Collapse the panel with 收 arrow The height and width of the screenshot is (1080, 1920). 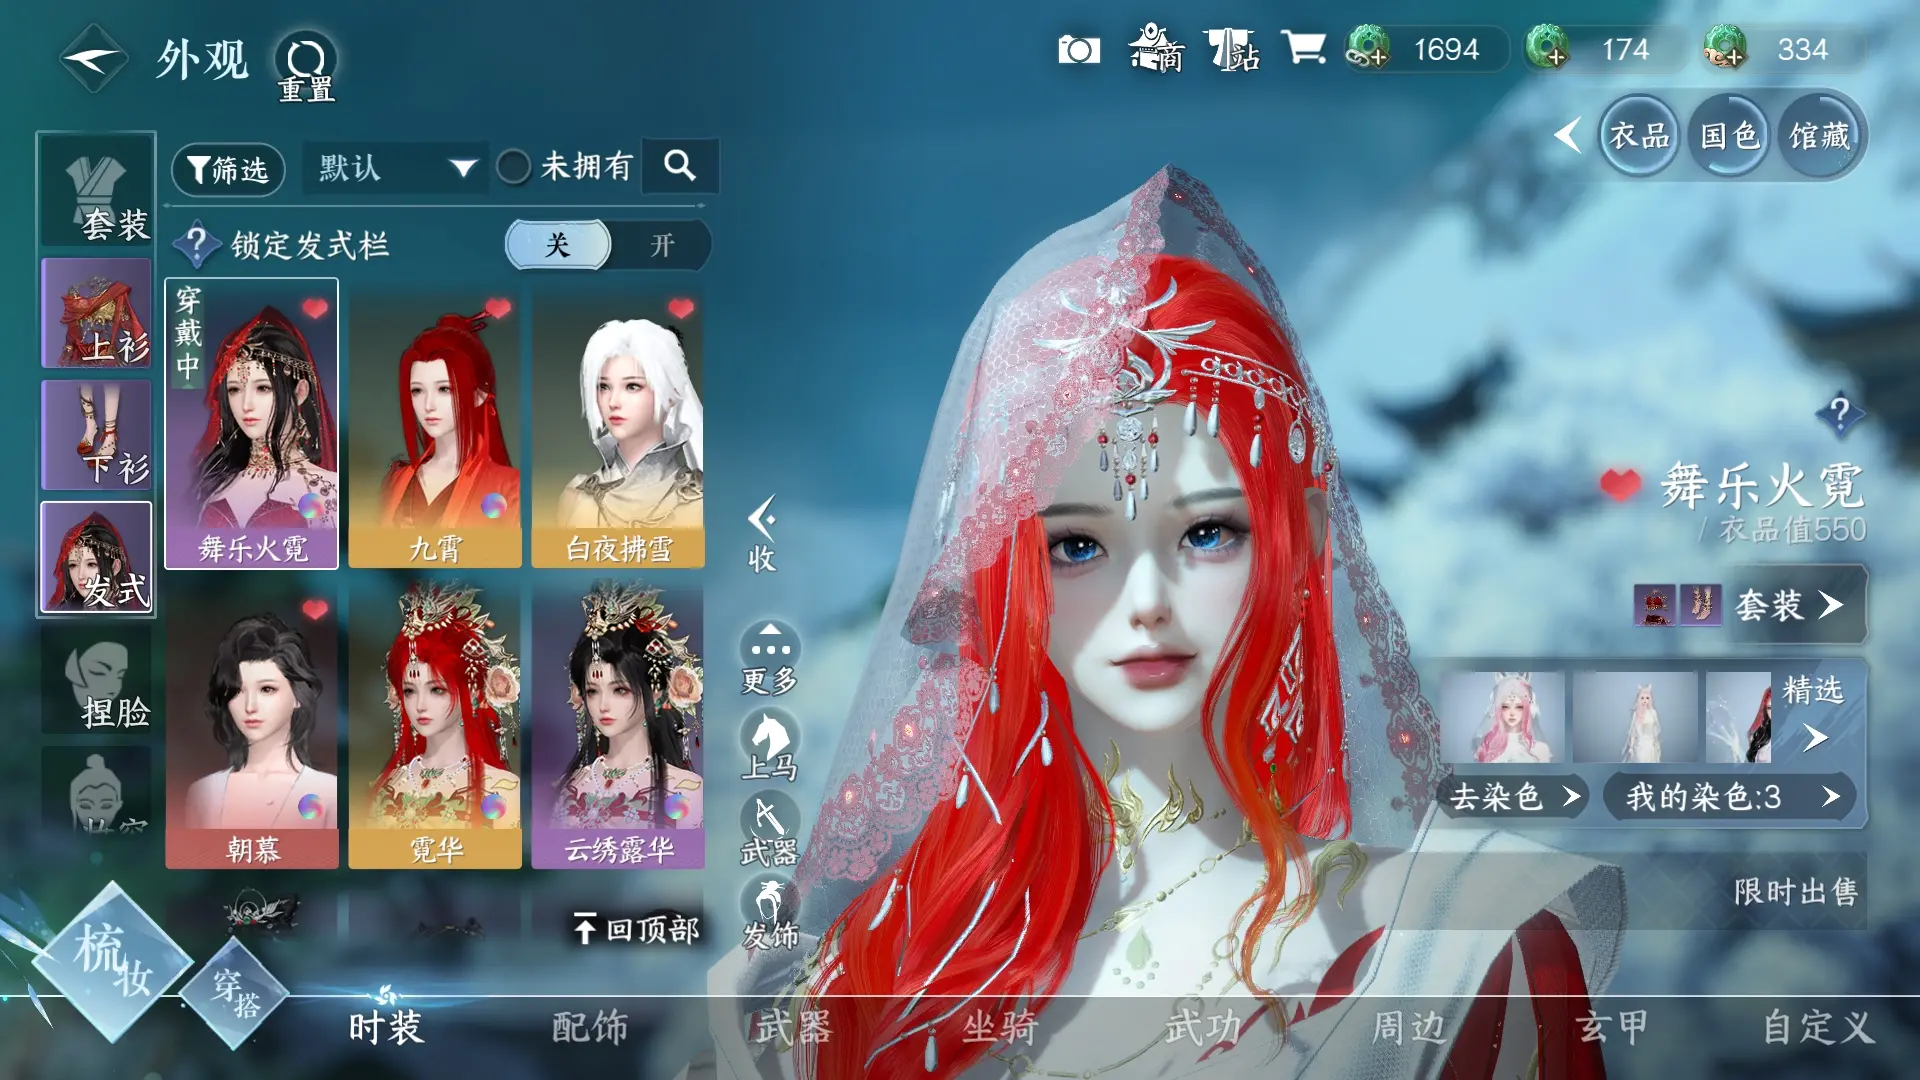(762, 535)
